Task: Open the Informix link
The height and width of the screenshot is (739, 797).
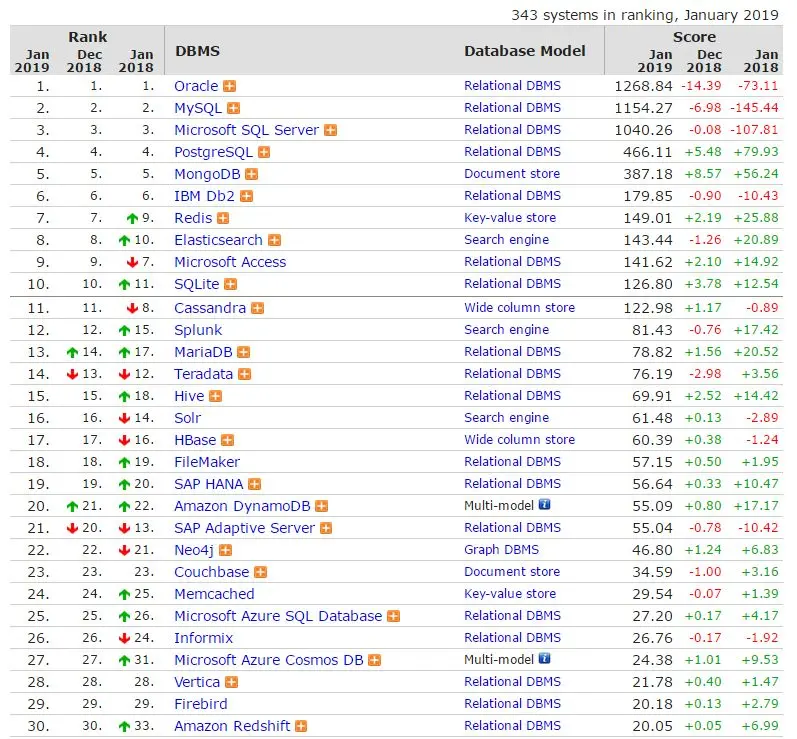Action: pos(203,638)
